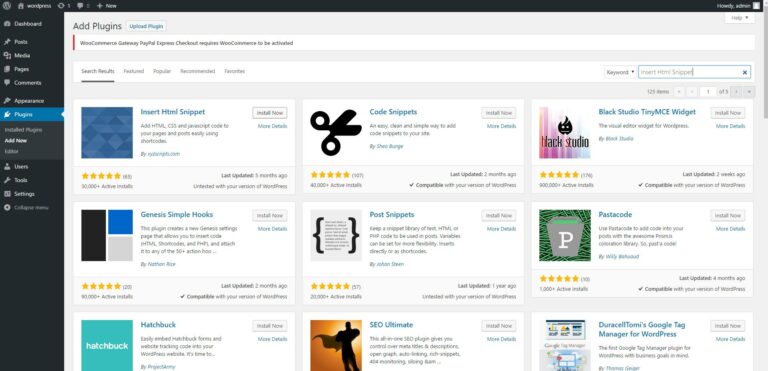The height and width of the screenshot is (371, 768).
Task: Click the Genesis Simple Hooks thumbnail
Action: click(107, 236)
